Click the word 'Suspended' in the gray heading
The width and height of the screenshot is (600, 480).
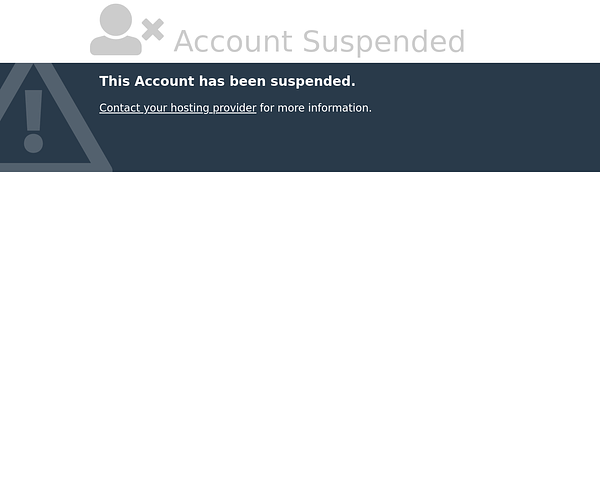coord(384,41)
